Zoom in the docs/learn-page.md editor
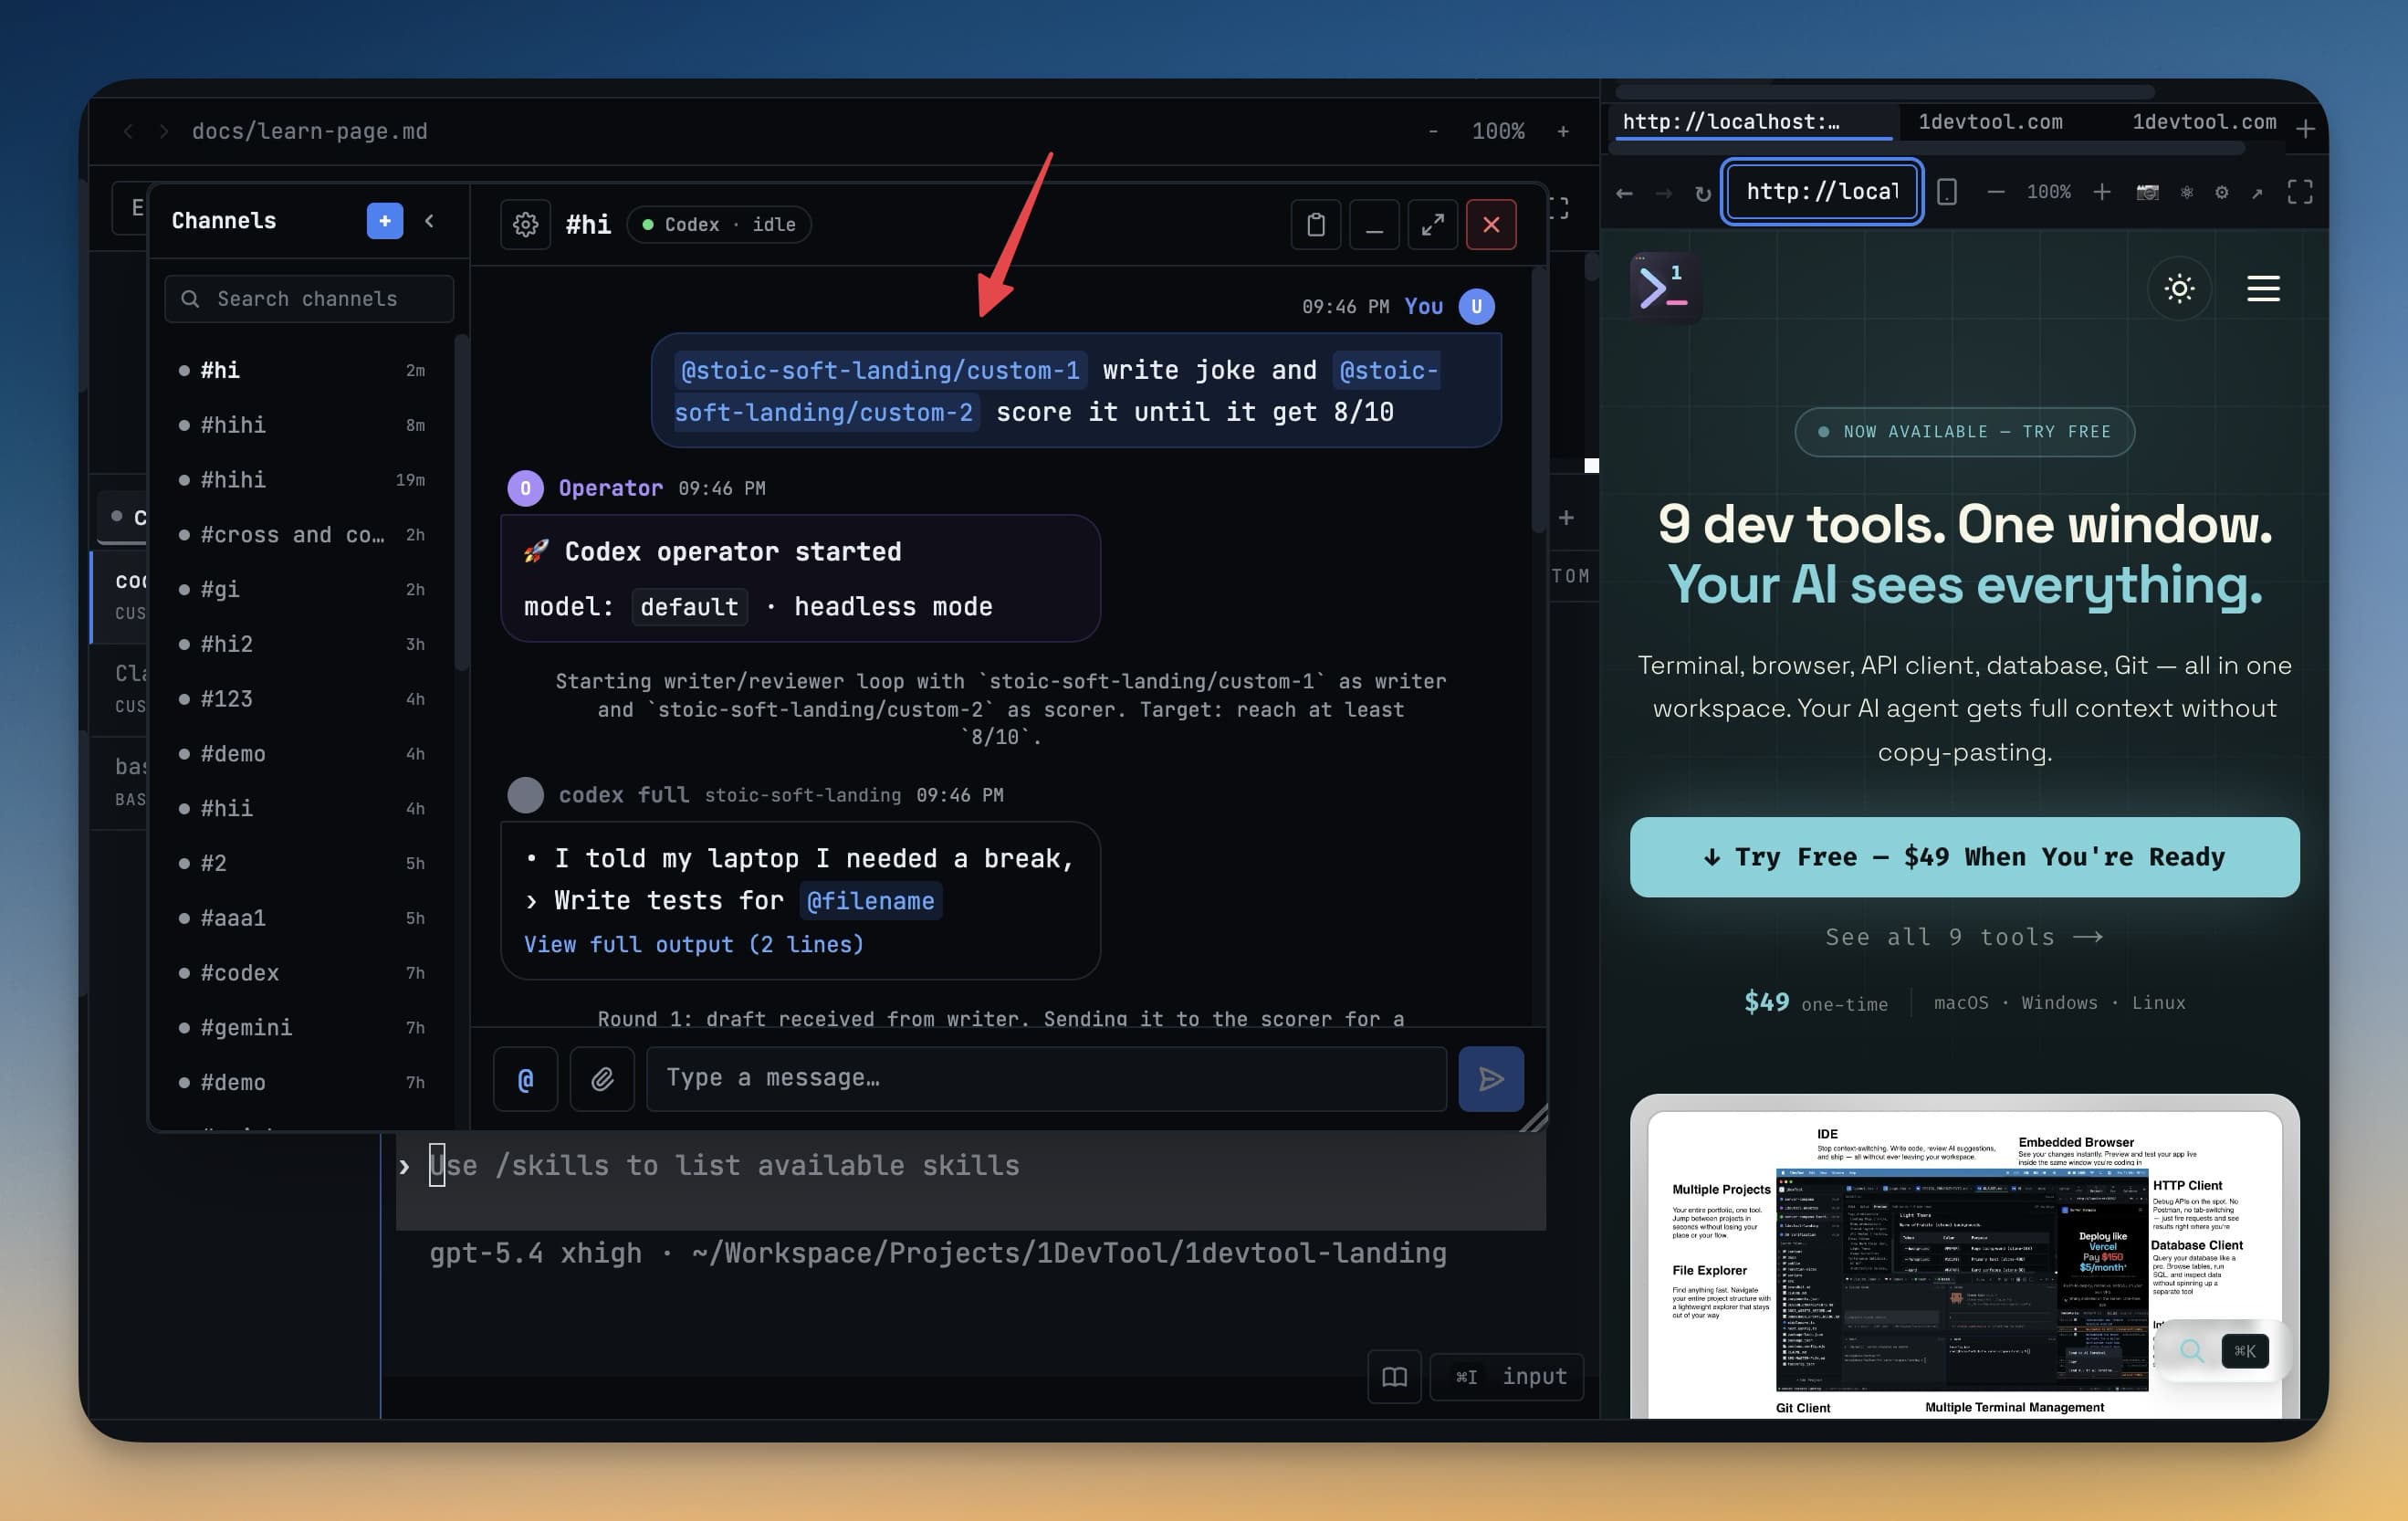This screenshot has height=1521, width=2408. click(x=1563, y=131)
